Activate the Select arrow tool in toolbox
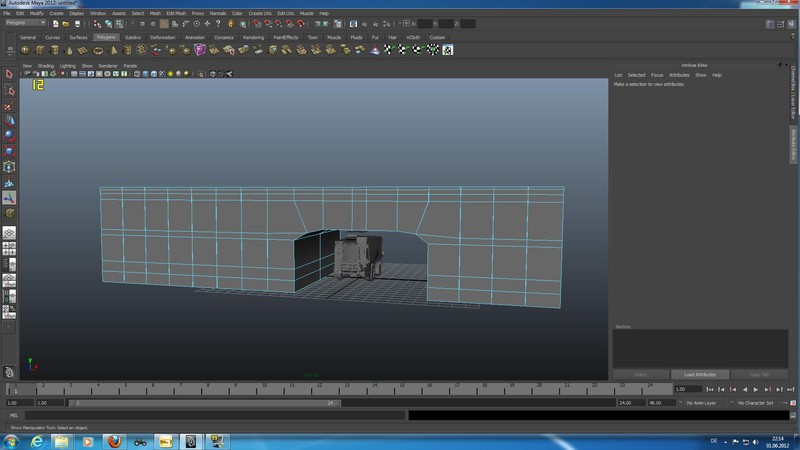 coord(9,74)
